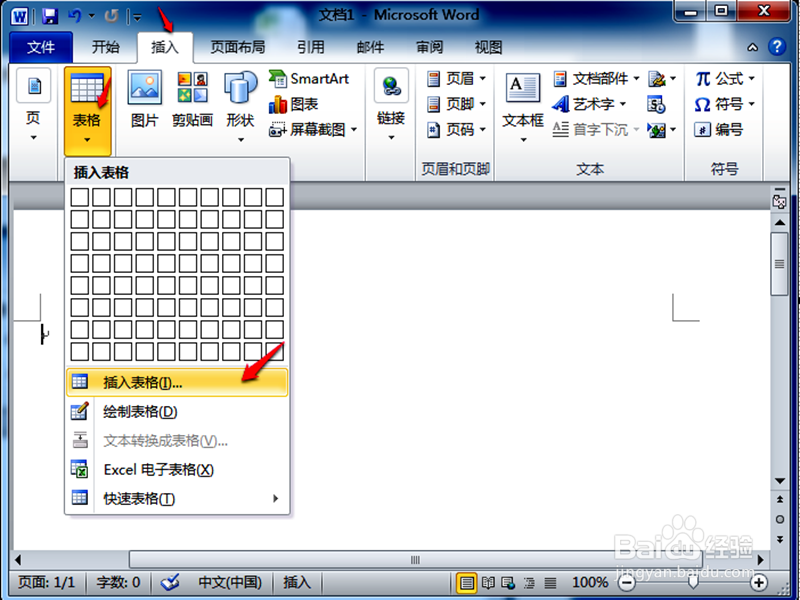Expand 快速表格(T) submenu
Image resolution: width=800 pixels, height=600 pixels.
pyautogui.click(x=177, y=498)
